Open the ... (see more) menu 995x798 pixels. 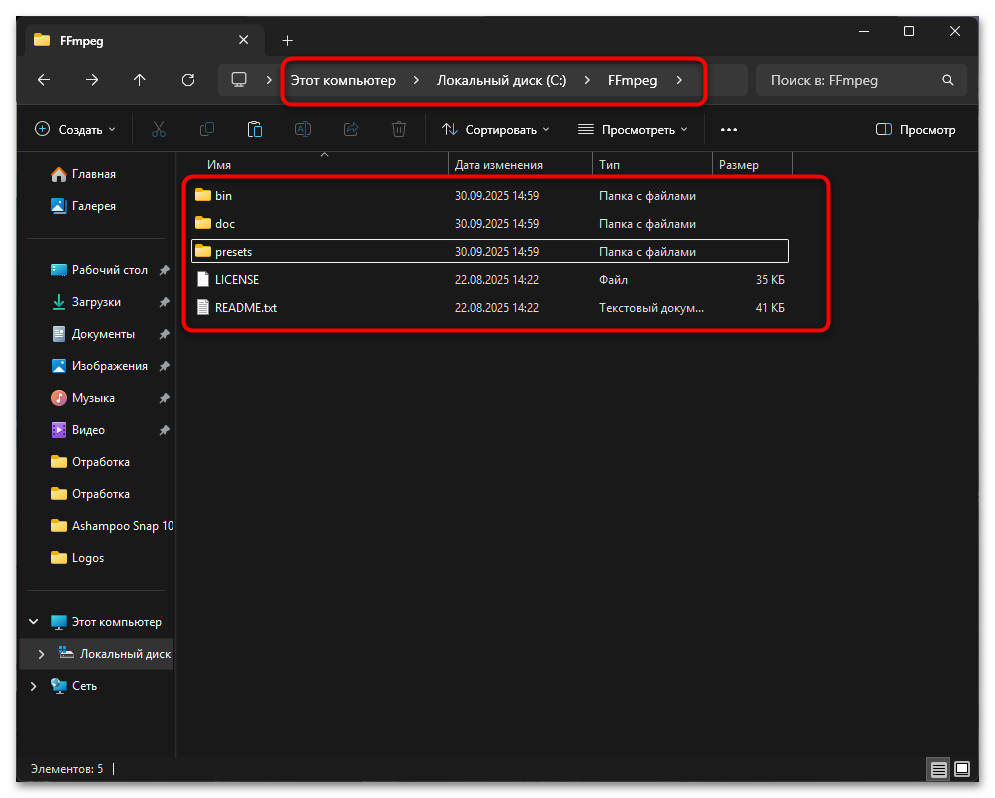click(x=729, y=129)
